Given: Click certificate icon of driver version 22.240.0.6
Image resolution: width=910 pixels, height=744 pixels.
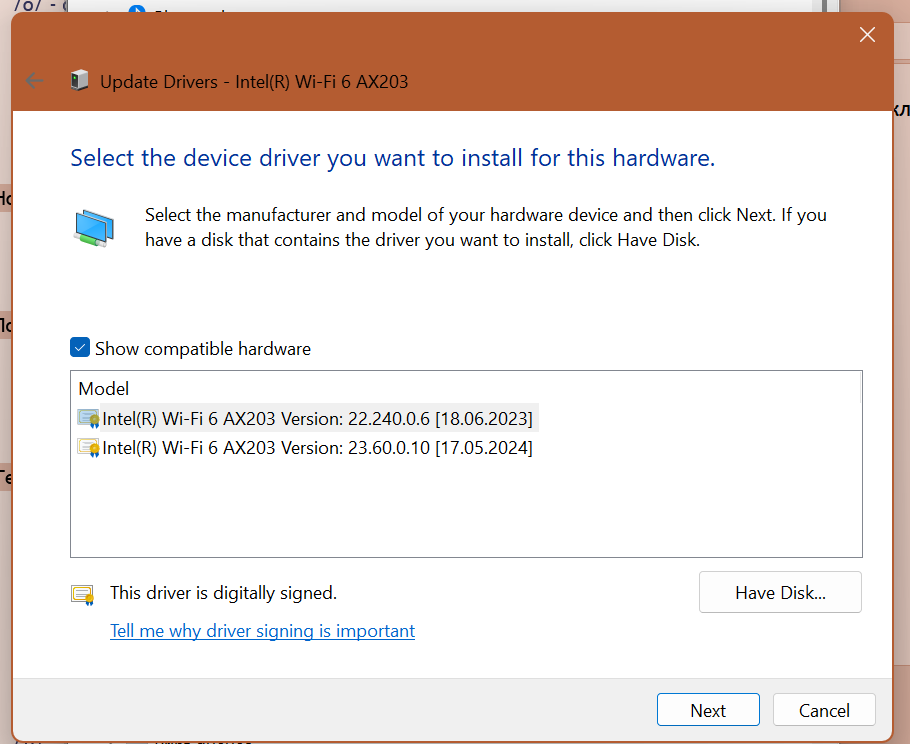Looking at the screenshot, I should click(88, 418).
